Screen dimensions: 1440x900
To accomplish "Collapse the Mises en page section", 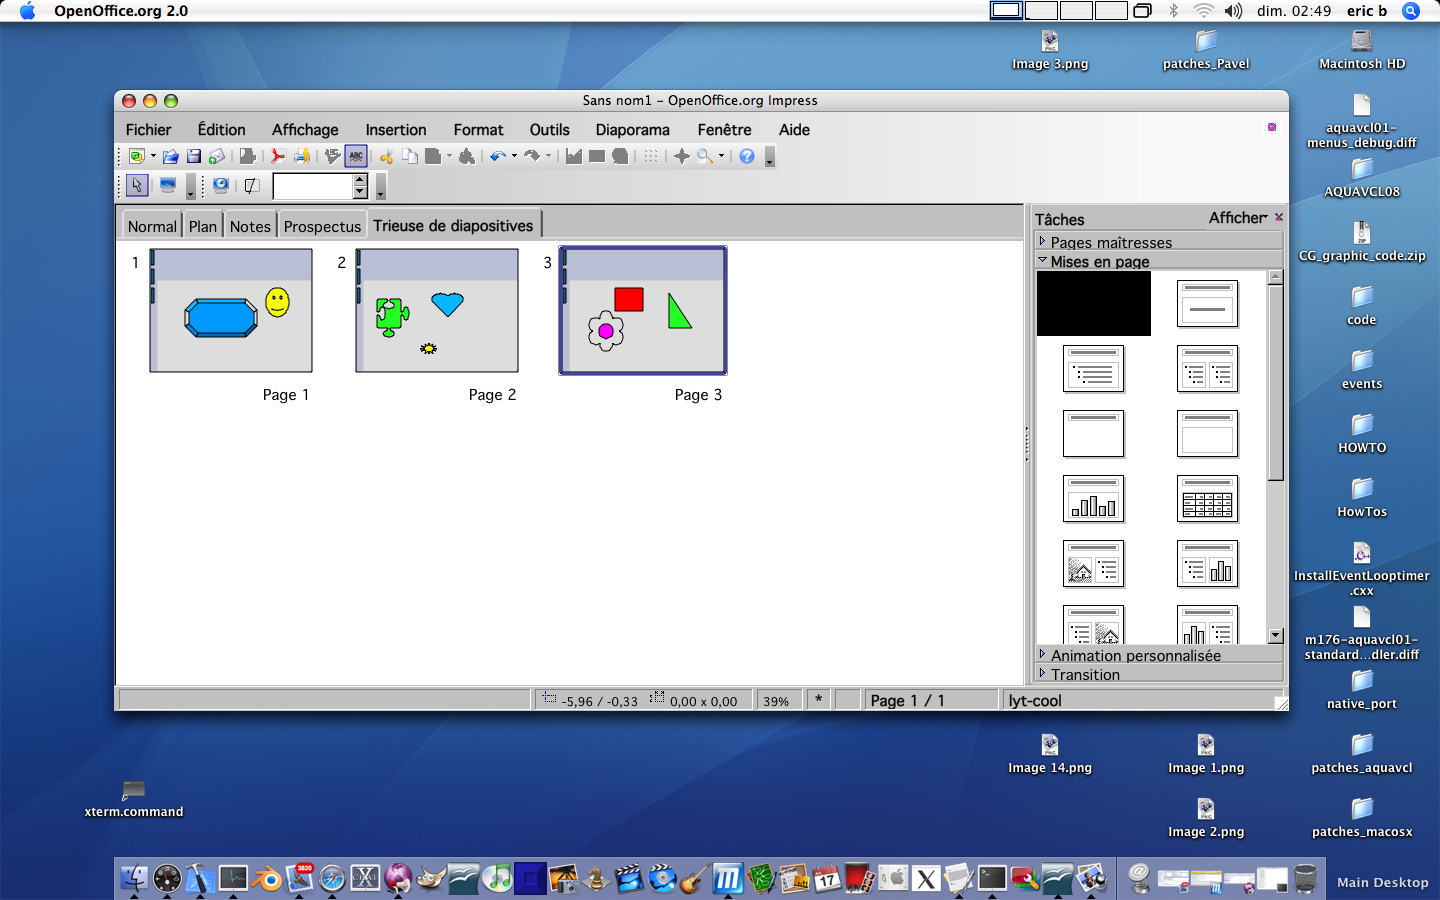I will click(x=1159, y=261).
